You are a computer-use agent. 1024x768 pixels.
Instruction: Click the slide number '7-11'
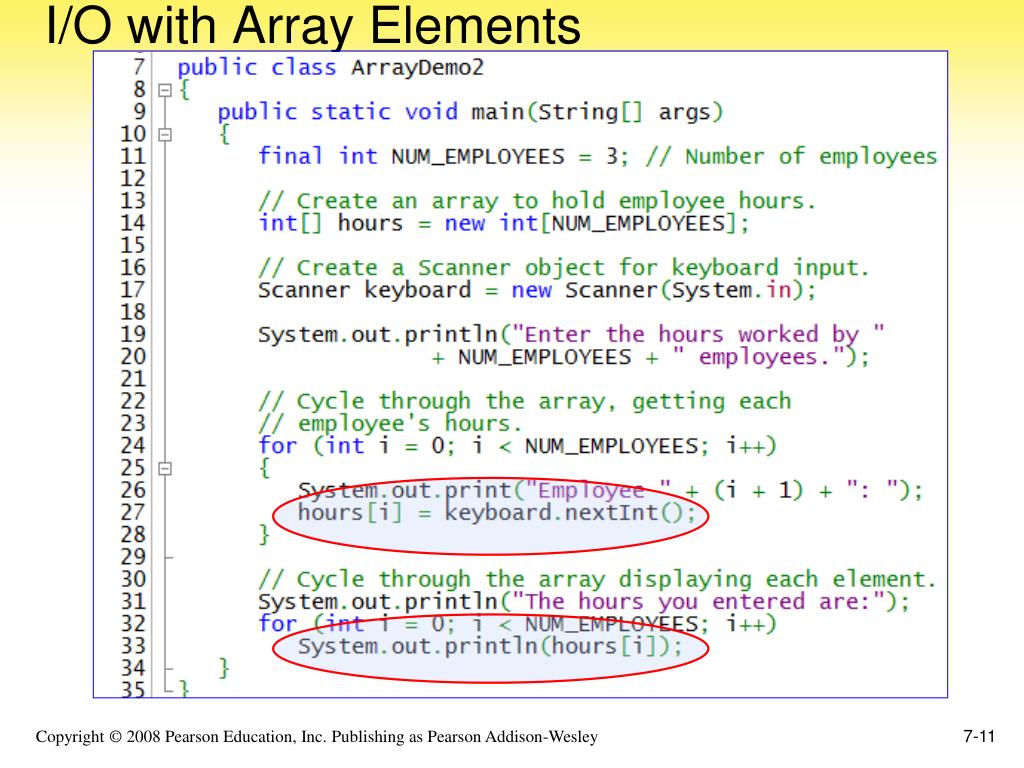979,737
